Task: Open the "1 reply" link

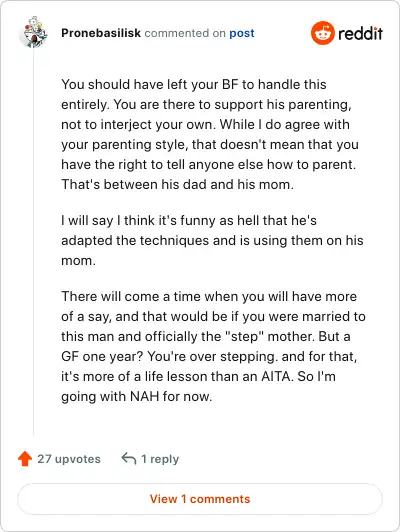Action: [160, 459]
